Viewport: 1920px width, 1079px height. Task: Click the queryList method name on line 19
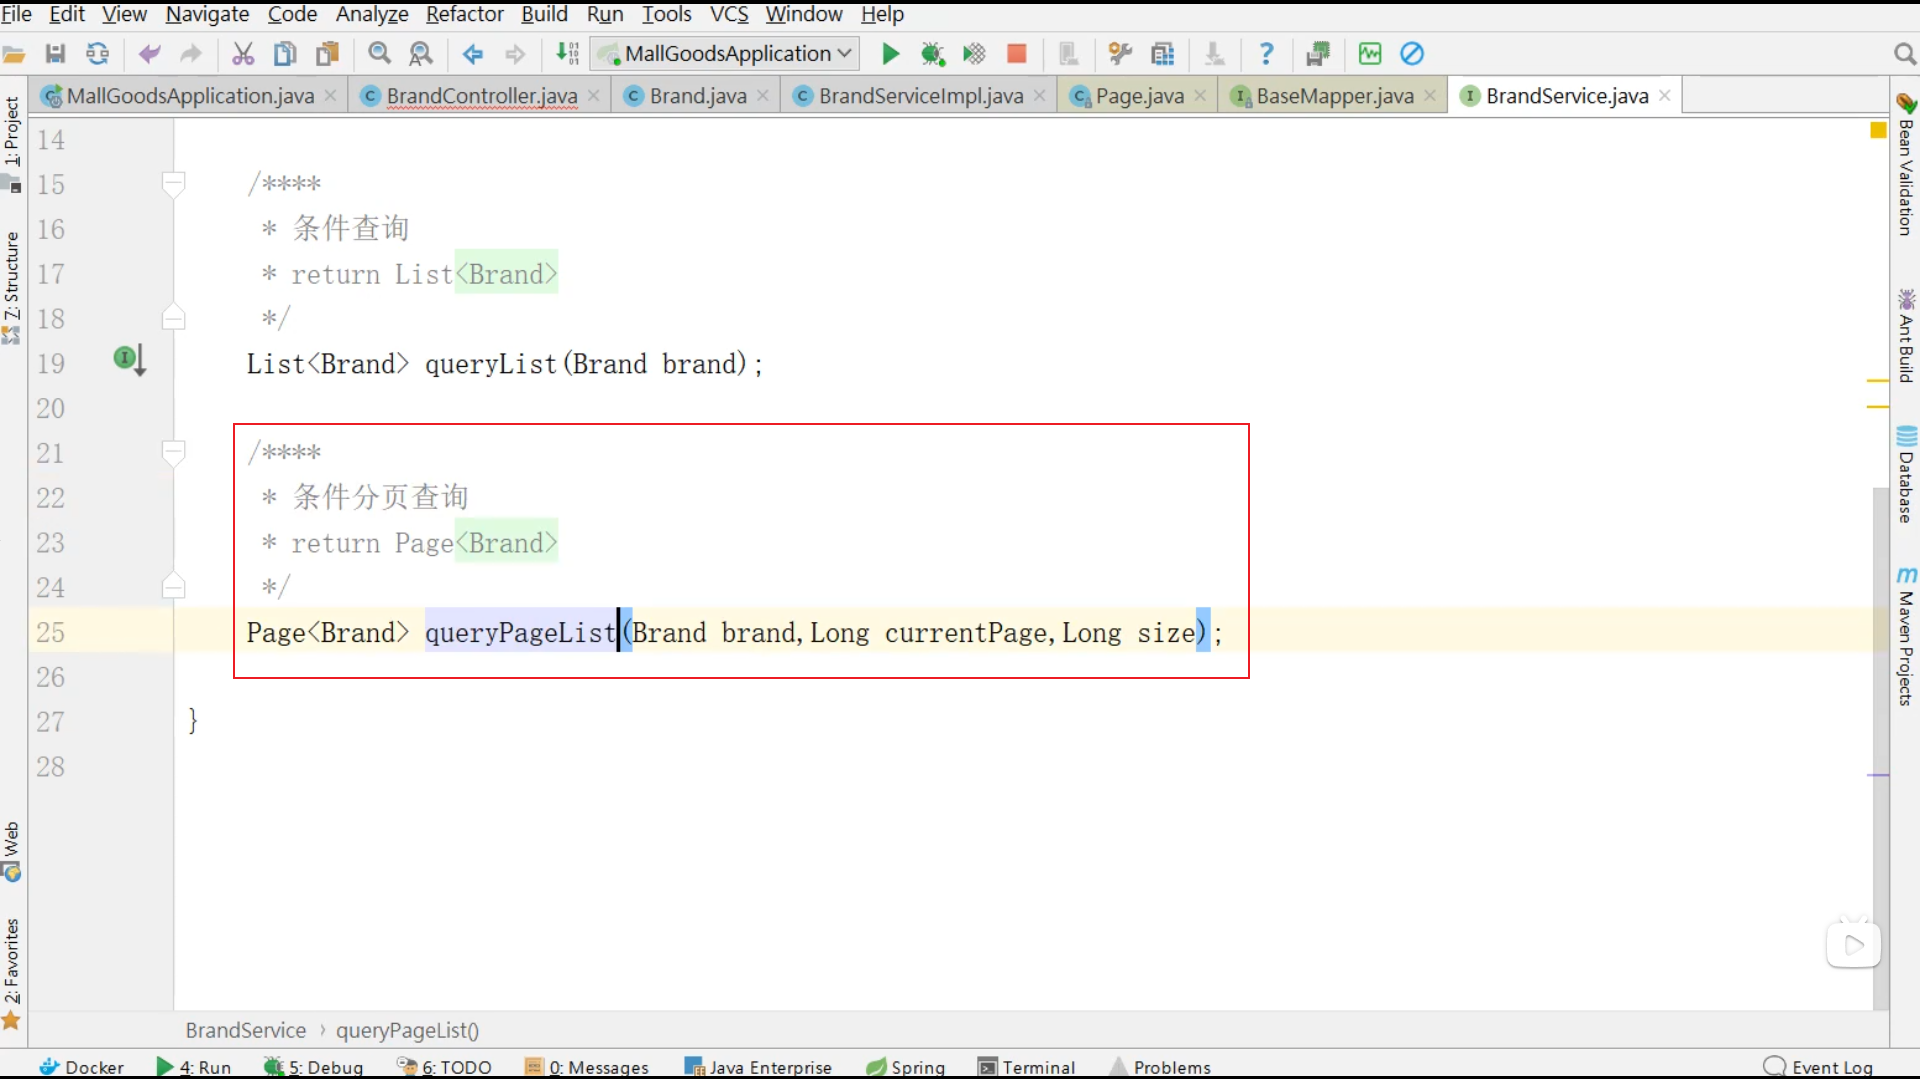click(491, 364)
